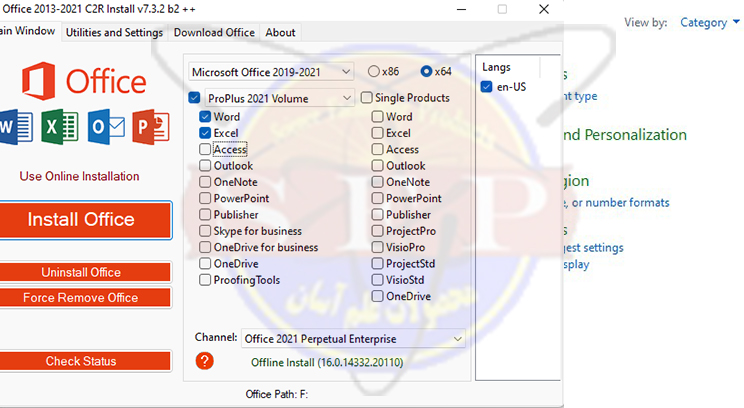Screen dimensions: 744x408
Task: Check Outlook under Single Products
Action: (x=377, y=166)
